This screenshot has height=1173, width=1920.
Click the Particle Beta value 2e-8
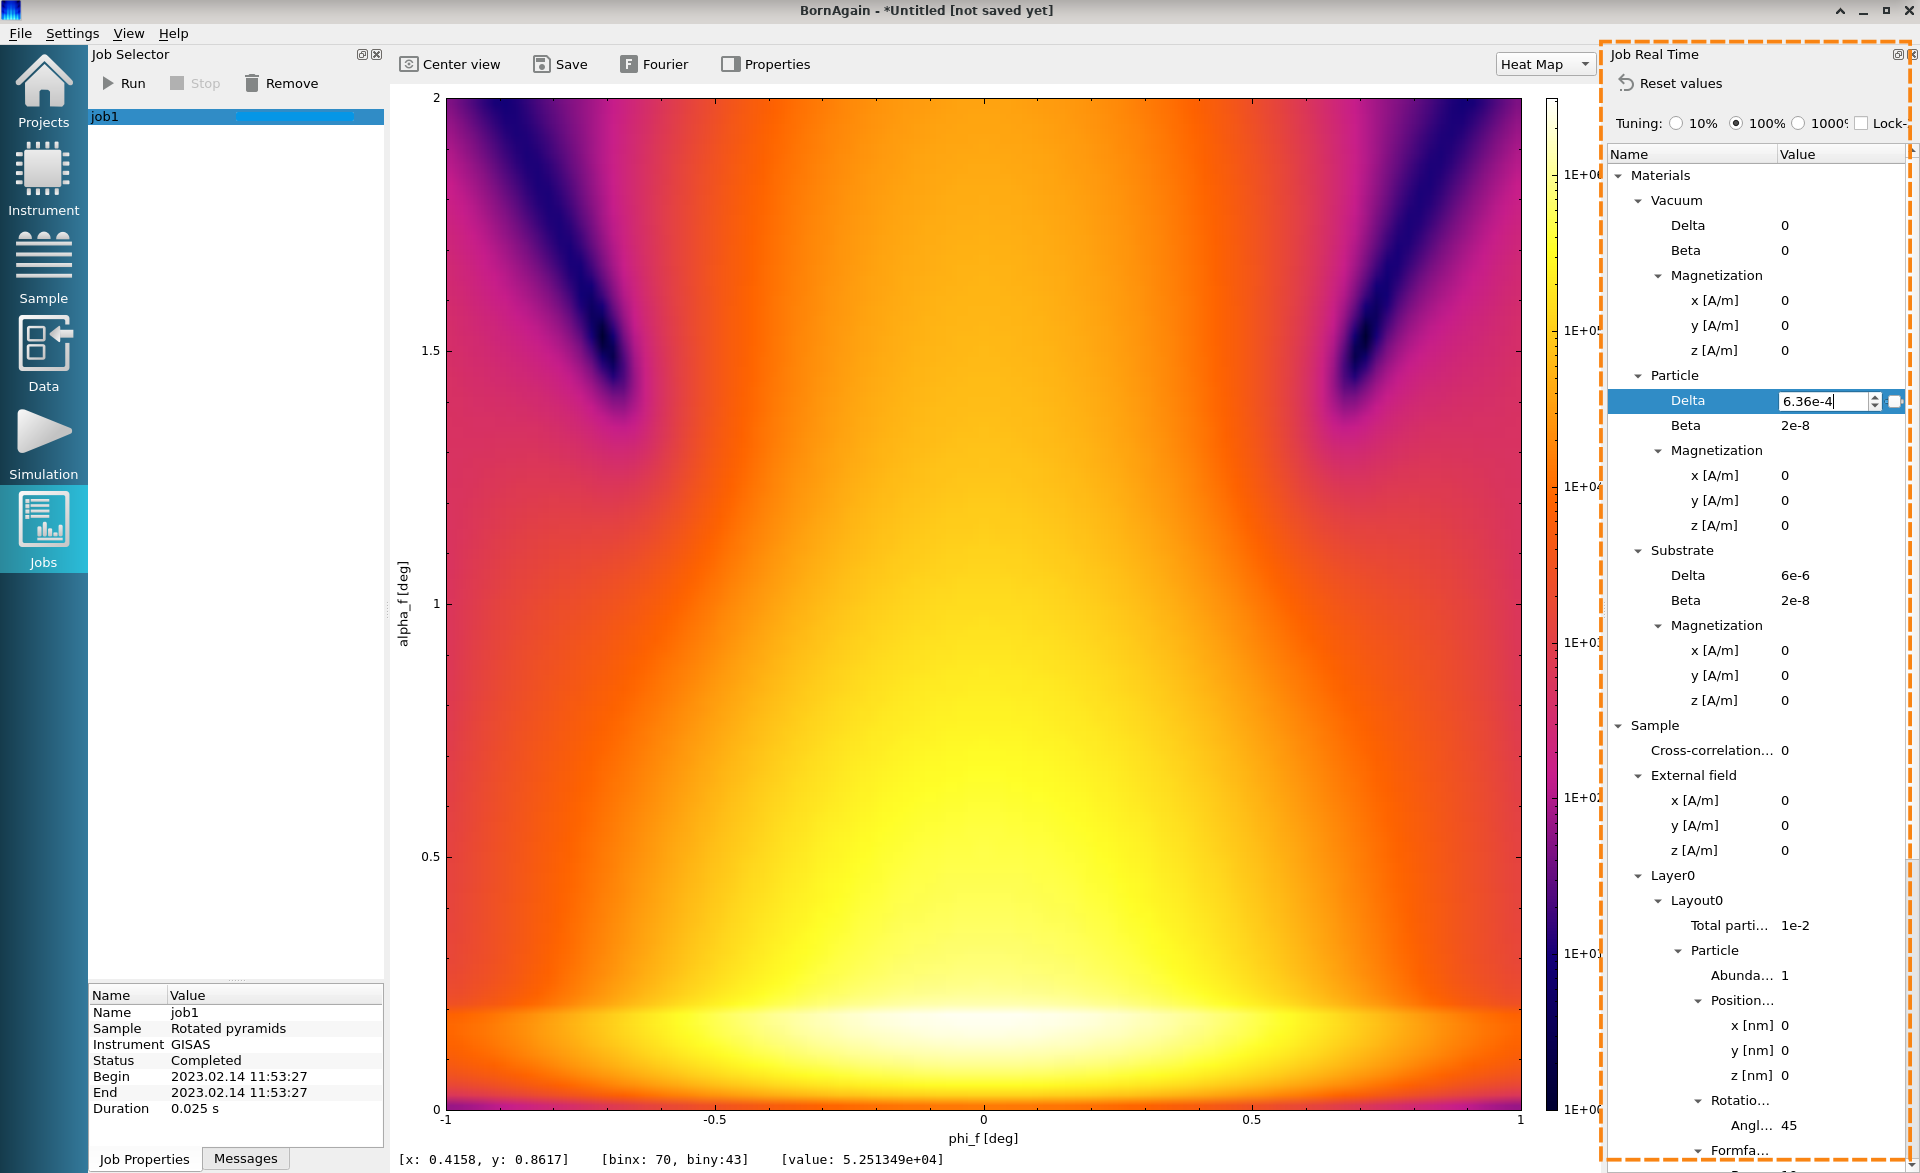(x=1795, y=426)
